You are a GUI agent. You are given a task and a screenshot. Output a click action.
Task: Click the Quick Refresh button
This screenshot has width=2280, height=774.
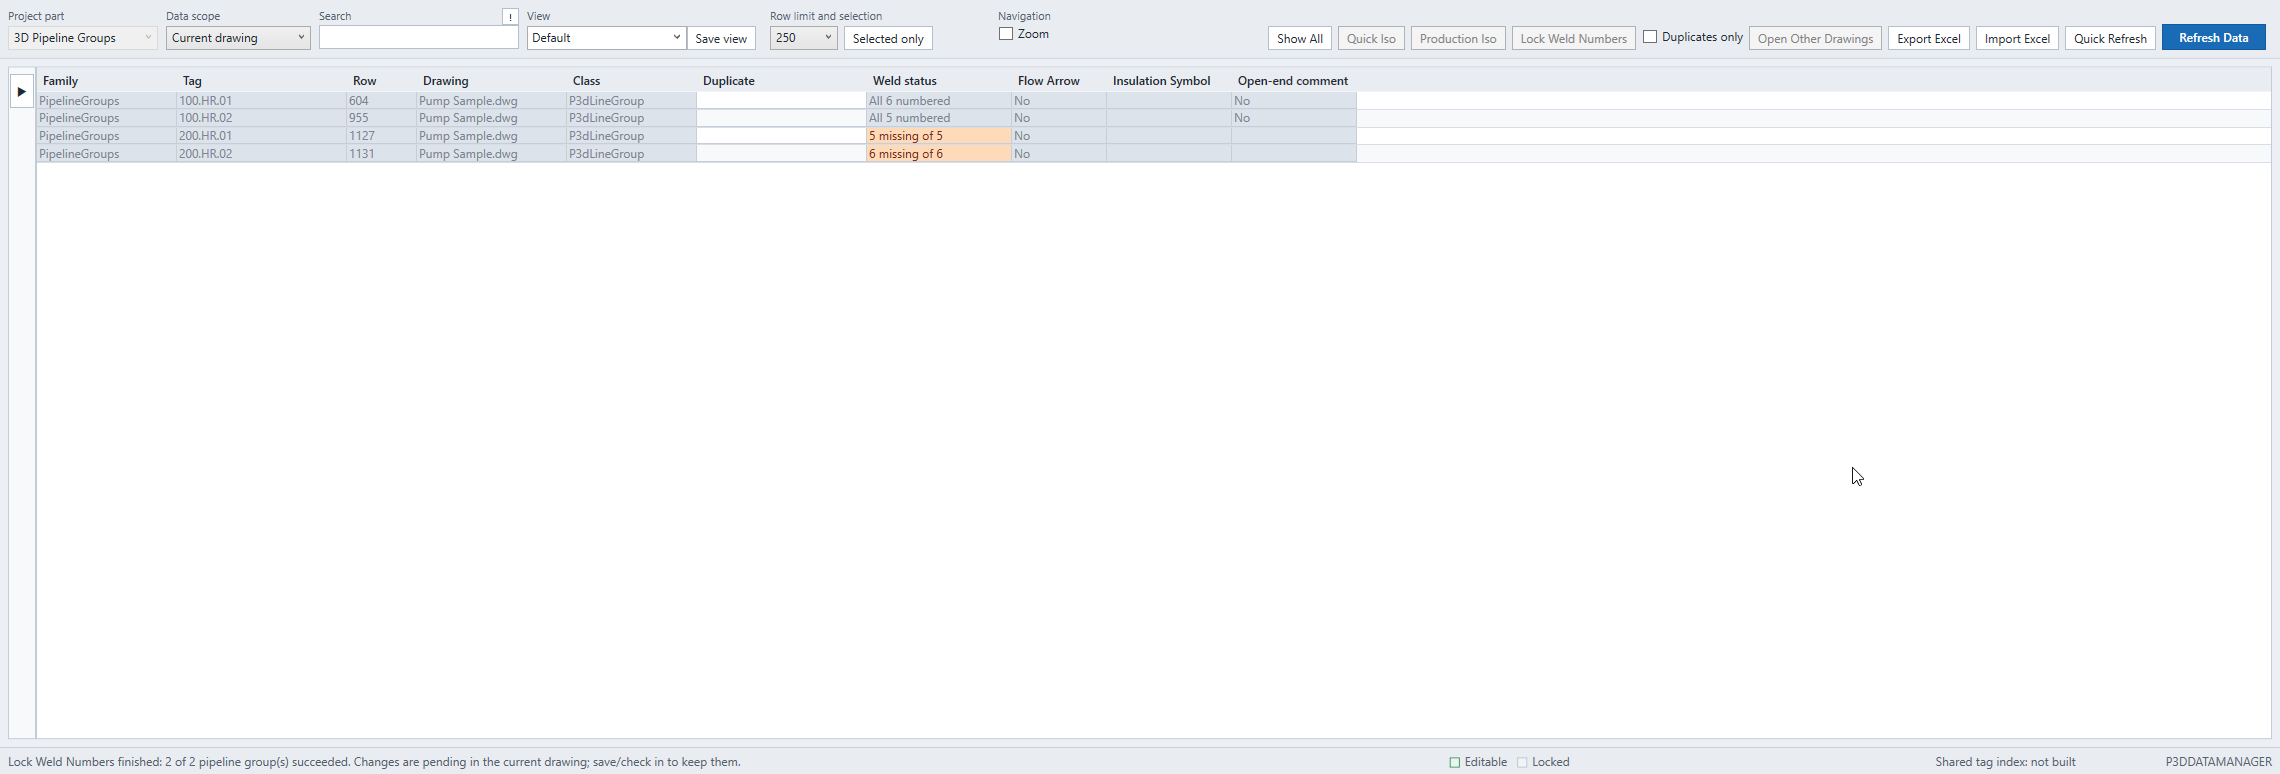(2110, 38)
